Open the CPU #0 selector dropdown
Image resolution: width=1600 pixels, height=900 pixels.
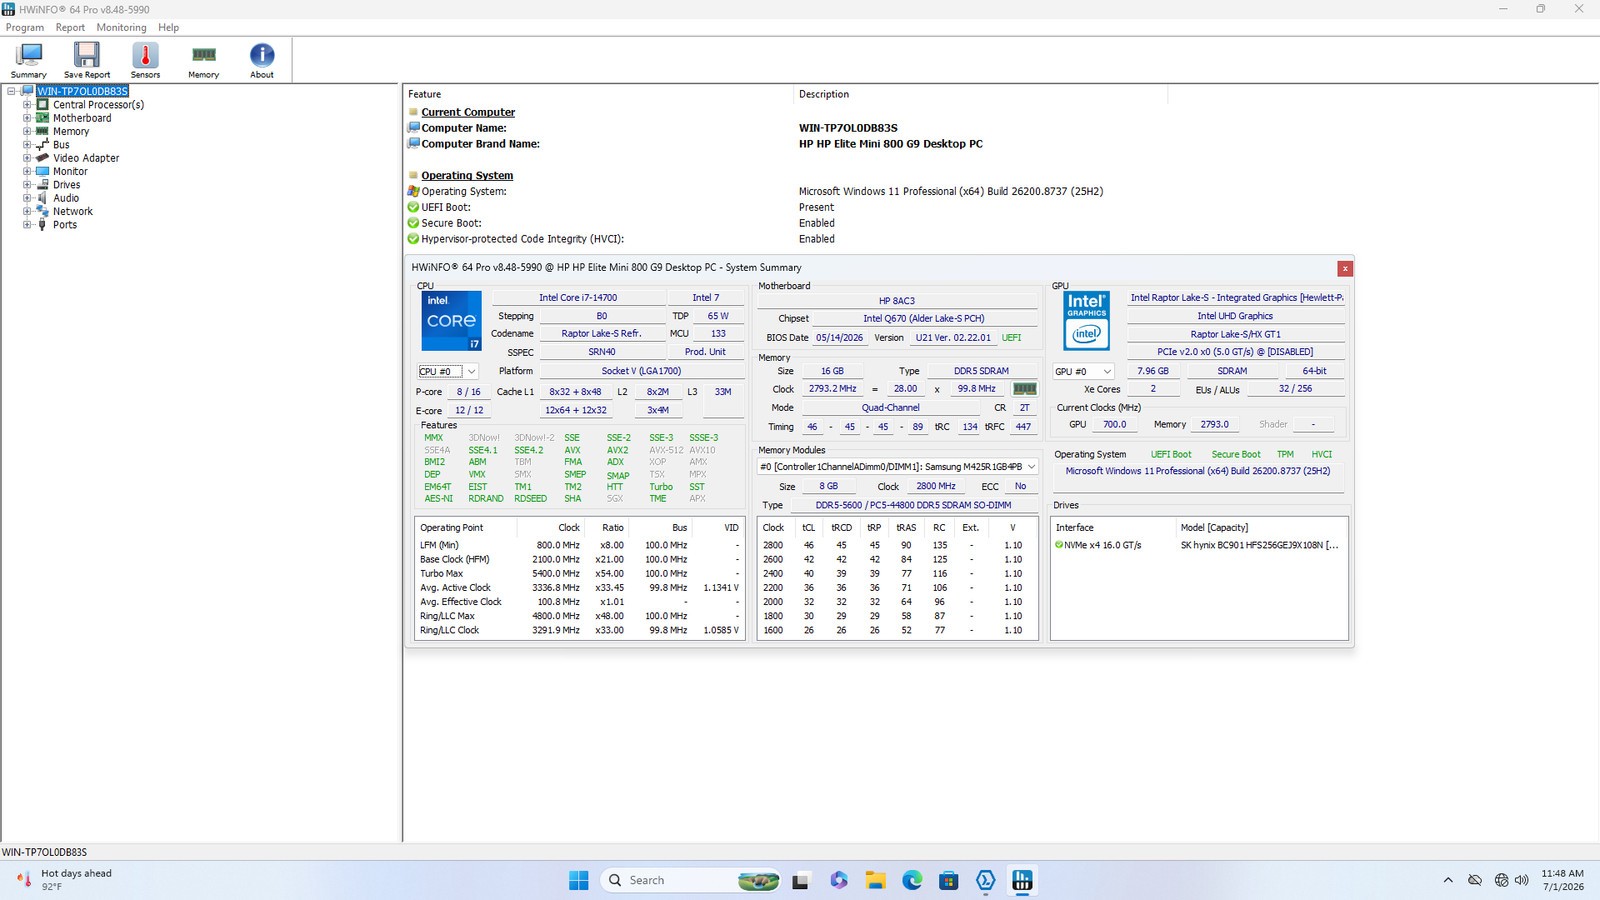tap(448, 371)
